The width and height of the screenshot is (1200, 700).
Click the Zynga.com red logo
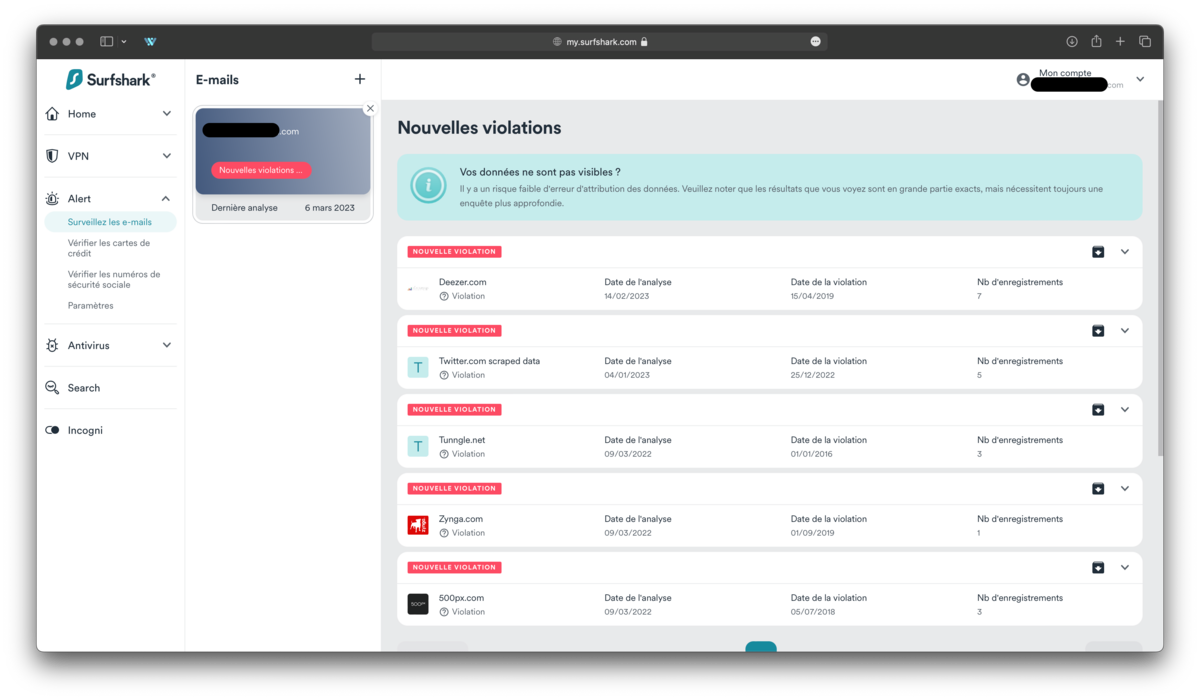click(x=418, y=525)
